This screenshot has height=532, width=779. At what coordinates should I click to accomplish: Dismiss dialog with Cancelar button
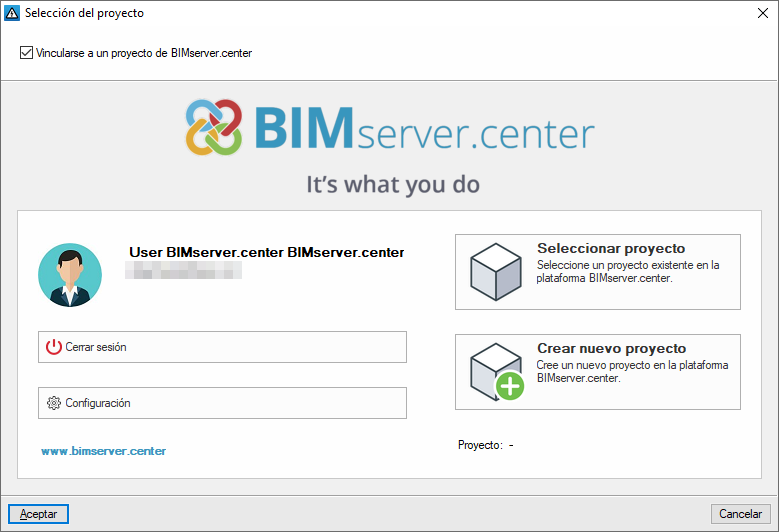pos(740,514)
